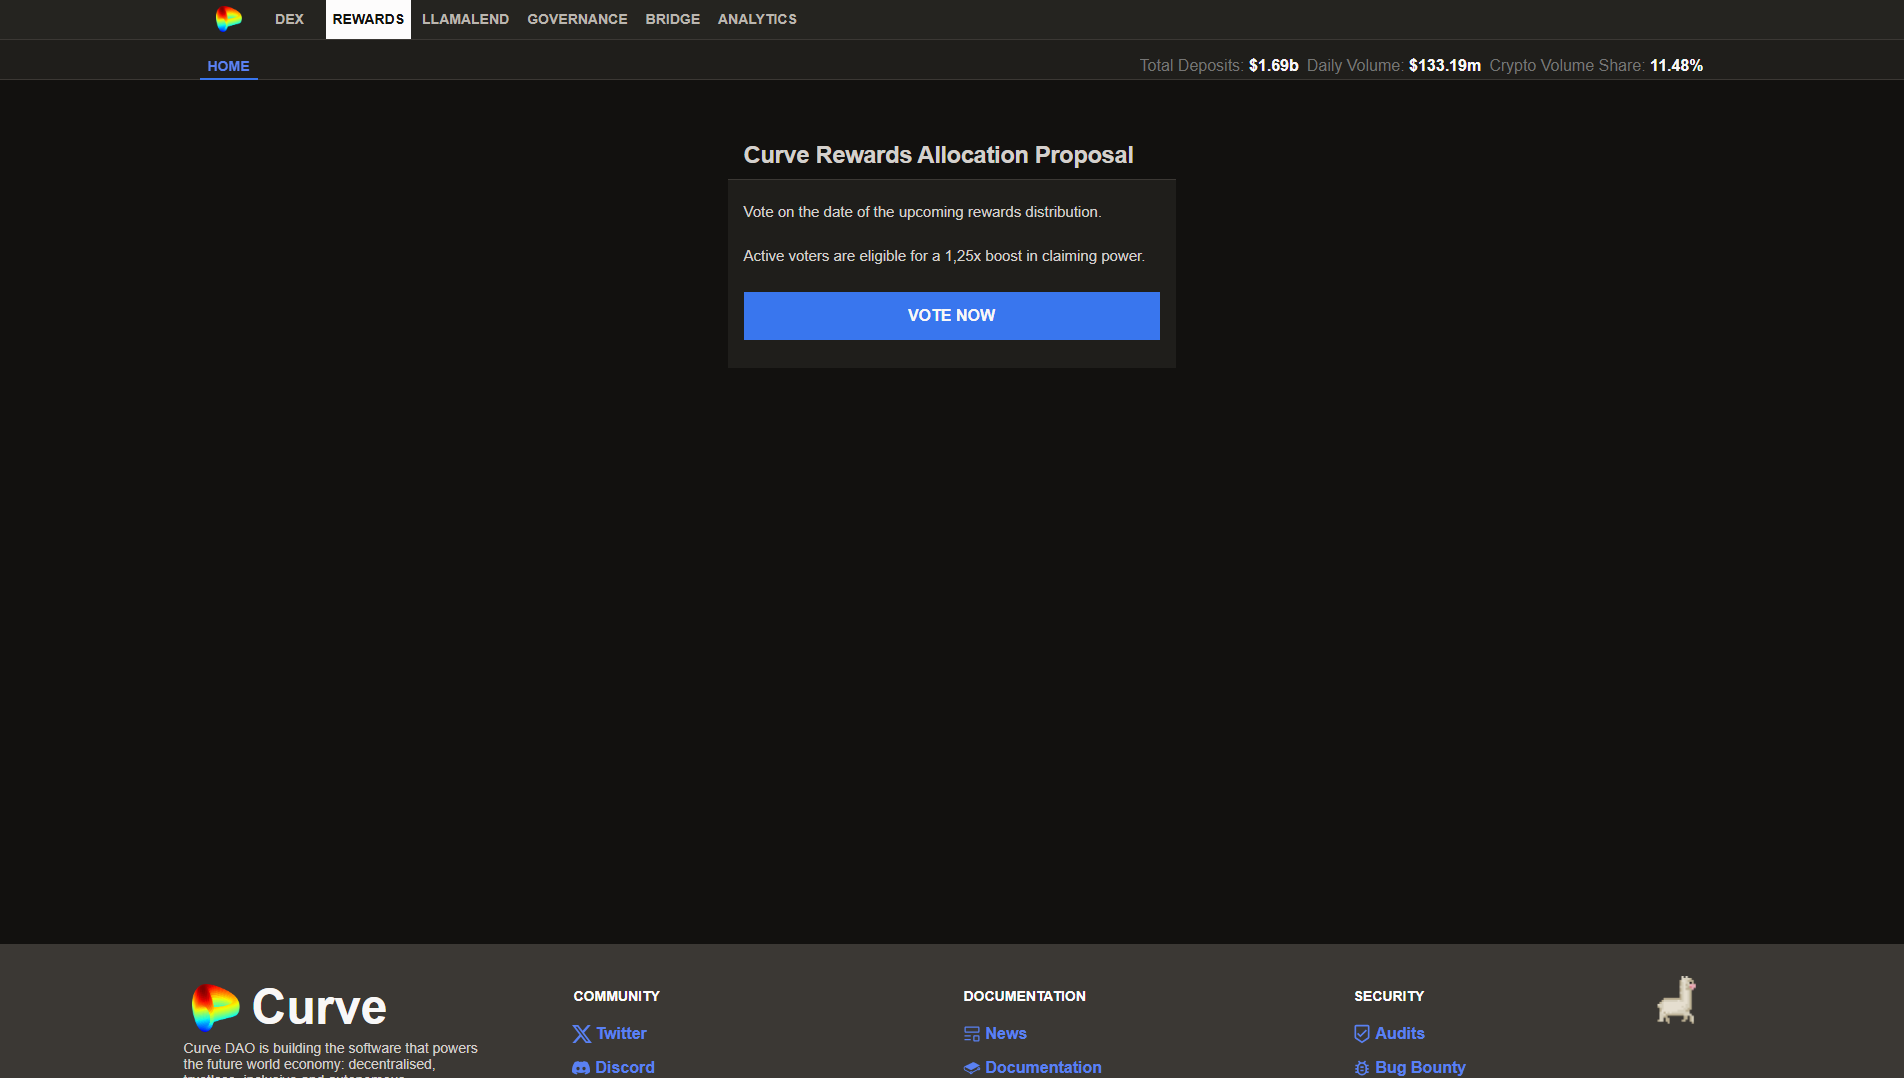Click the Bug Bounty bug icon
The width and height of the screenshot is (1904, 1078).
click(x=1362, y=1068)
